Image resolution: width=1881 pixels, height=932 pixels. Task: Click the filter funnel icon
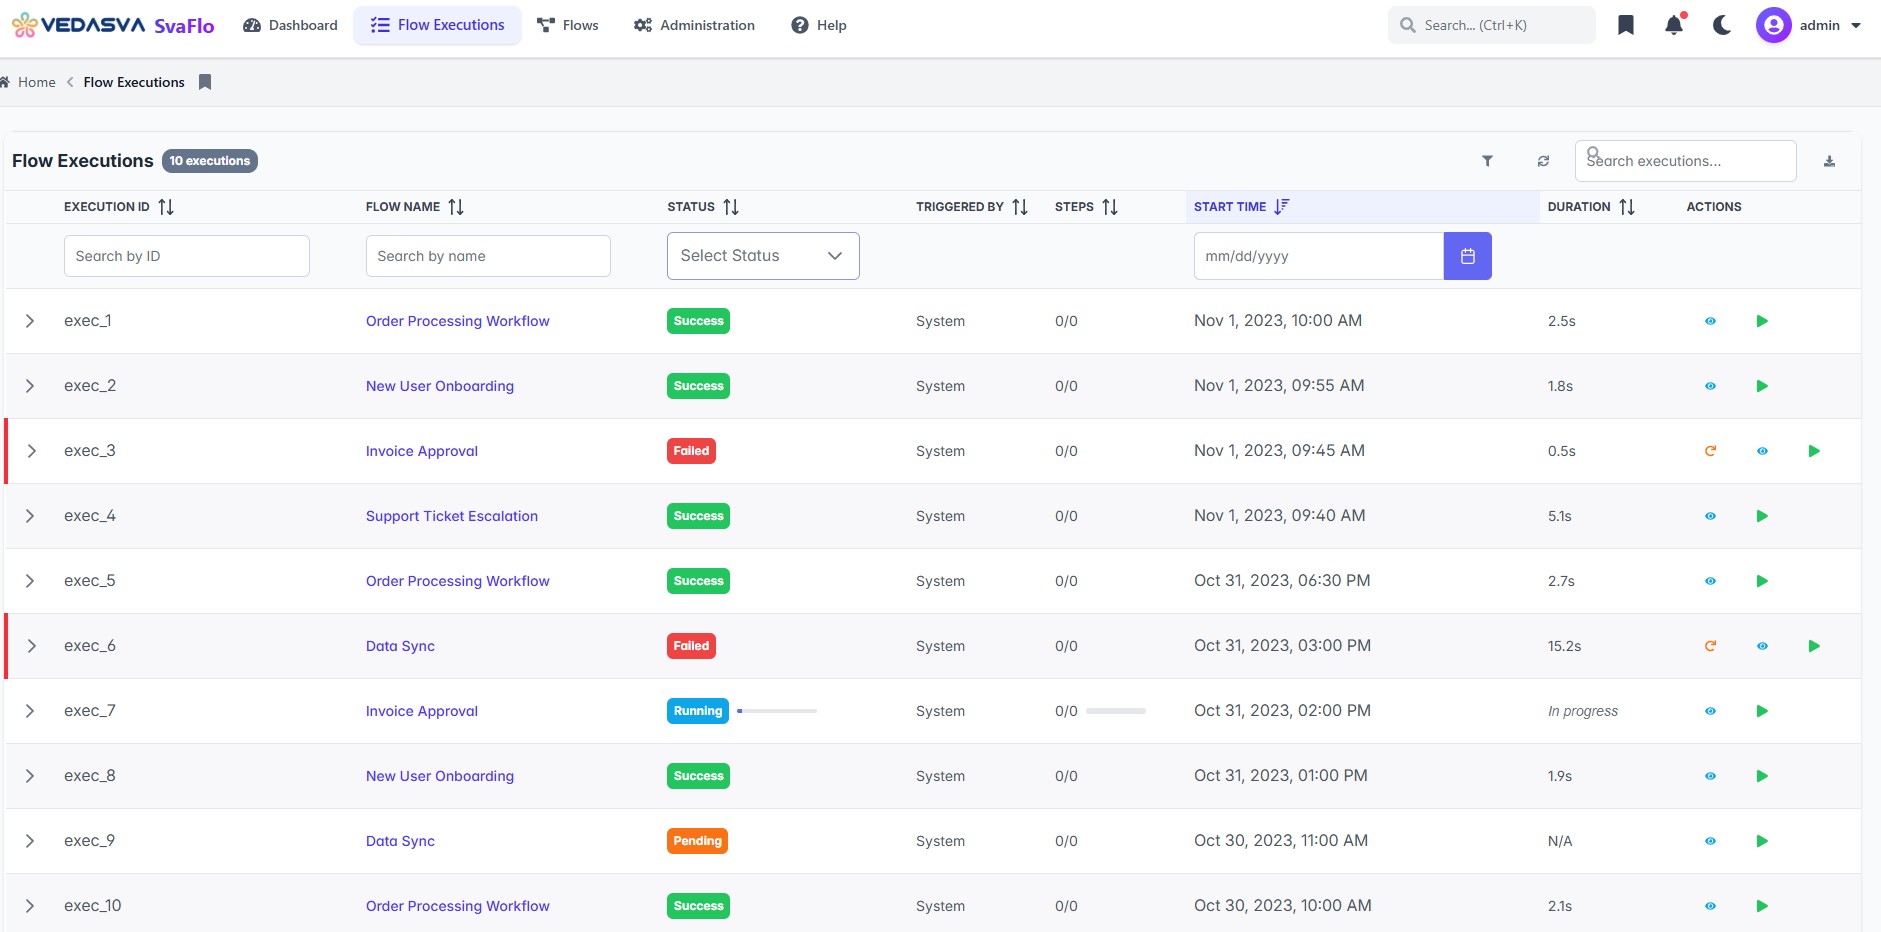coord(1487,161)
